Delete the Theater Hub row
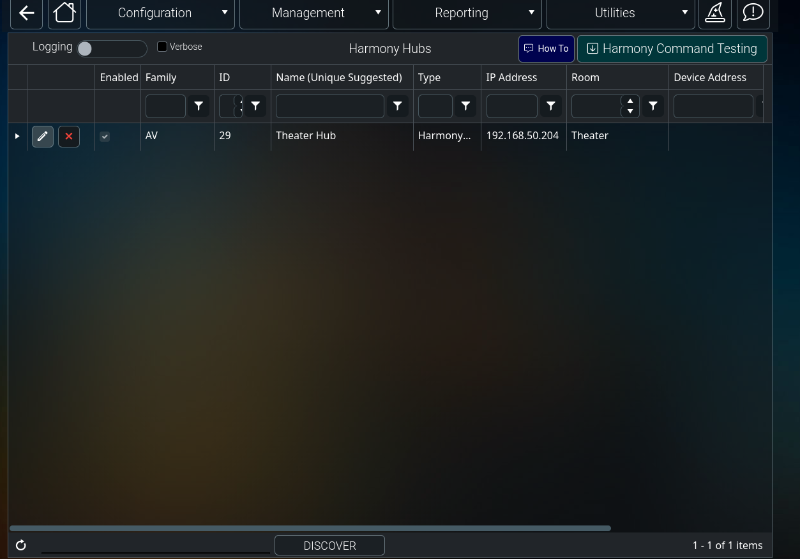800x559 pixels. click(x=69, y=137)
